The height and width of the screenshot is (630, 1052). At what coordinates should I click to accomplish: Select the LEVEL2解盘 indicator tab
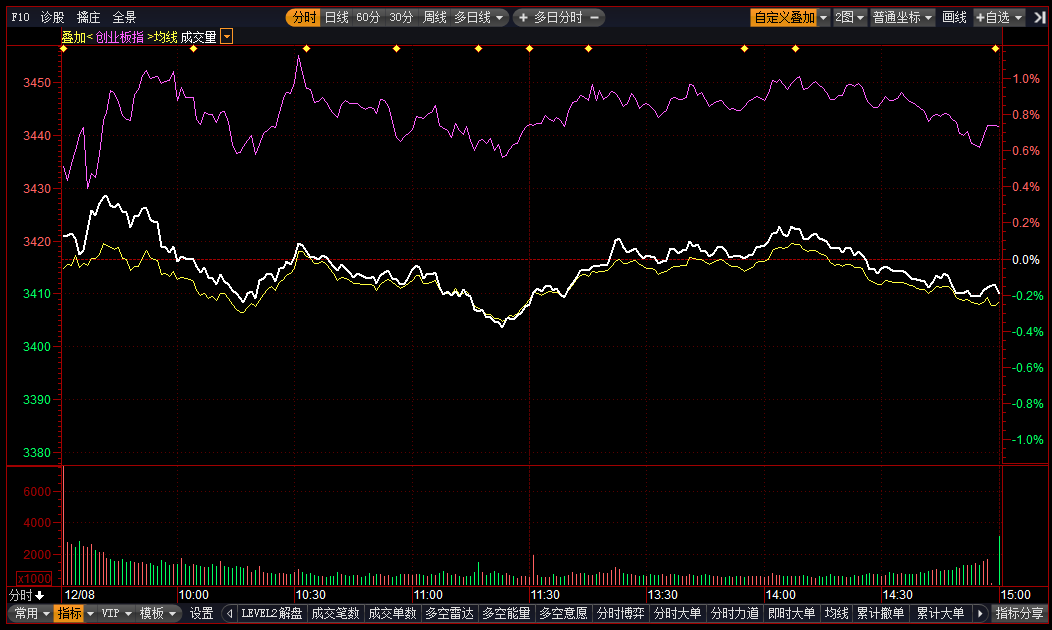pyautogui.click(x=271, y=614)
